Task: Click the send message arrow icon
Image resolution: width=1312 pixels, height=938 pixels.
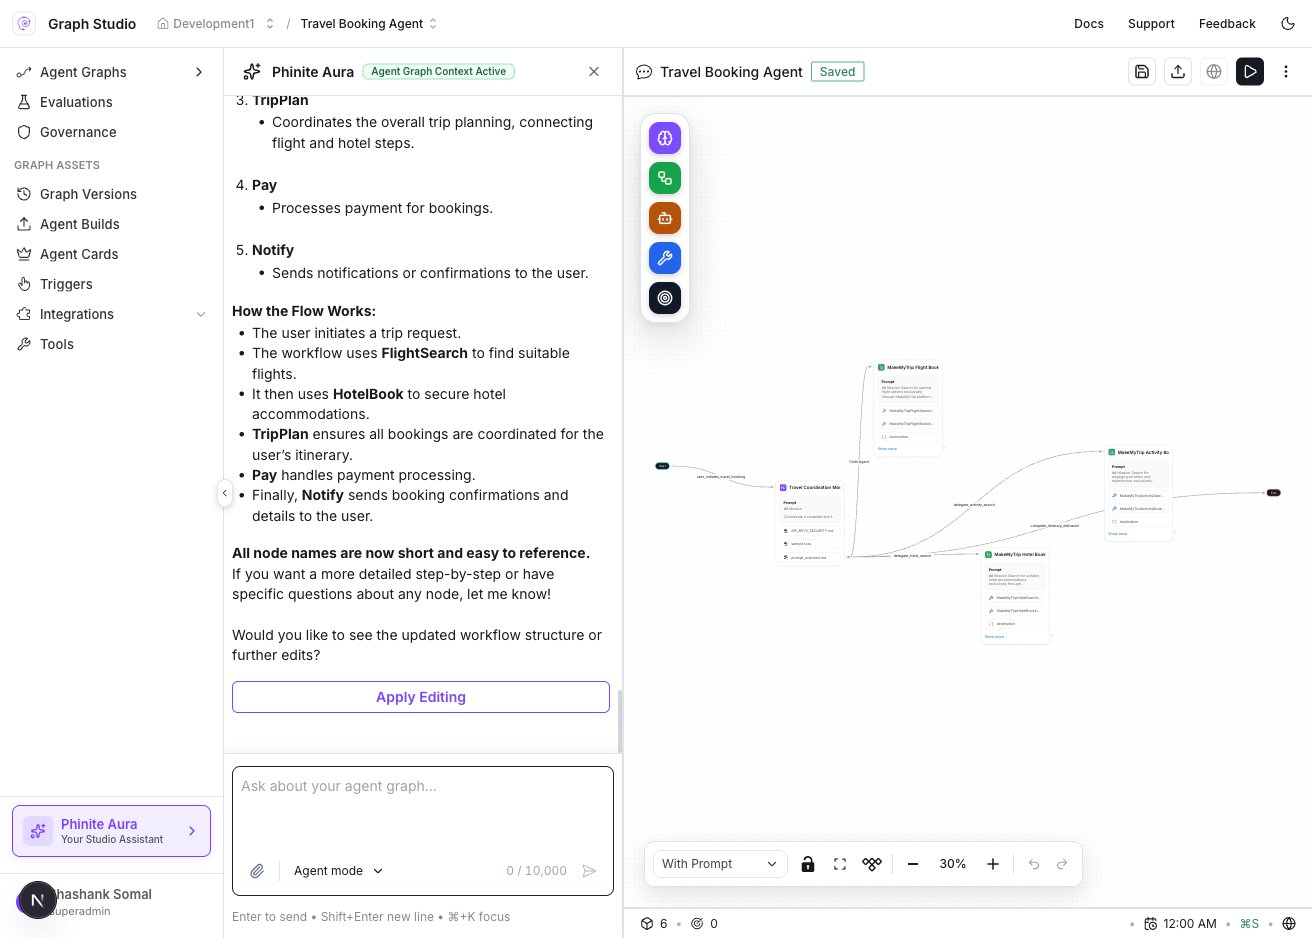Action: [x=590, y=871]
